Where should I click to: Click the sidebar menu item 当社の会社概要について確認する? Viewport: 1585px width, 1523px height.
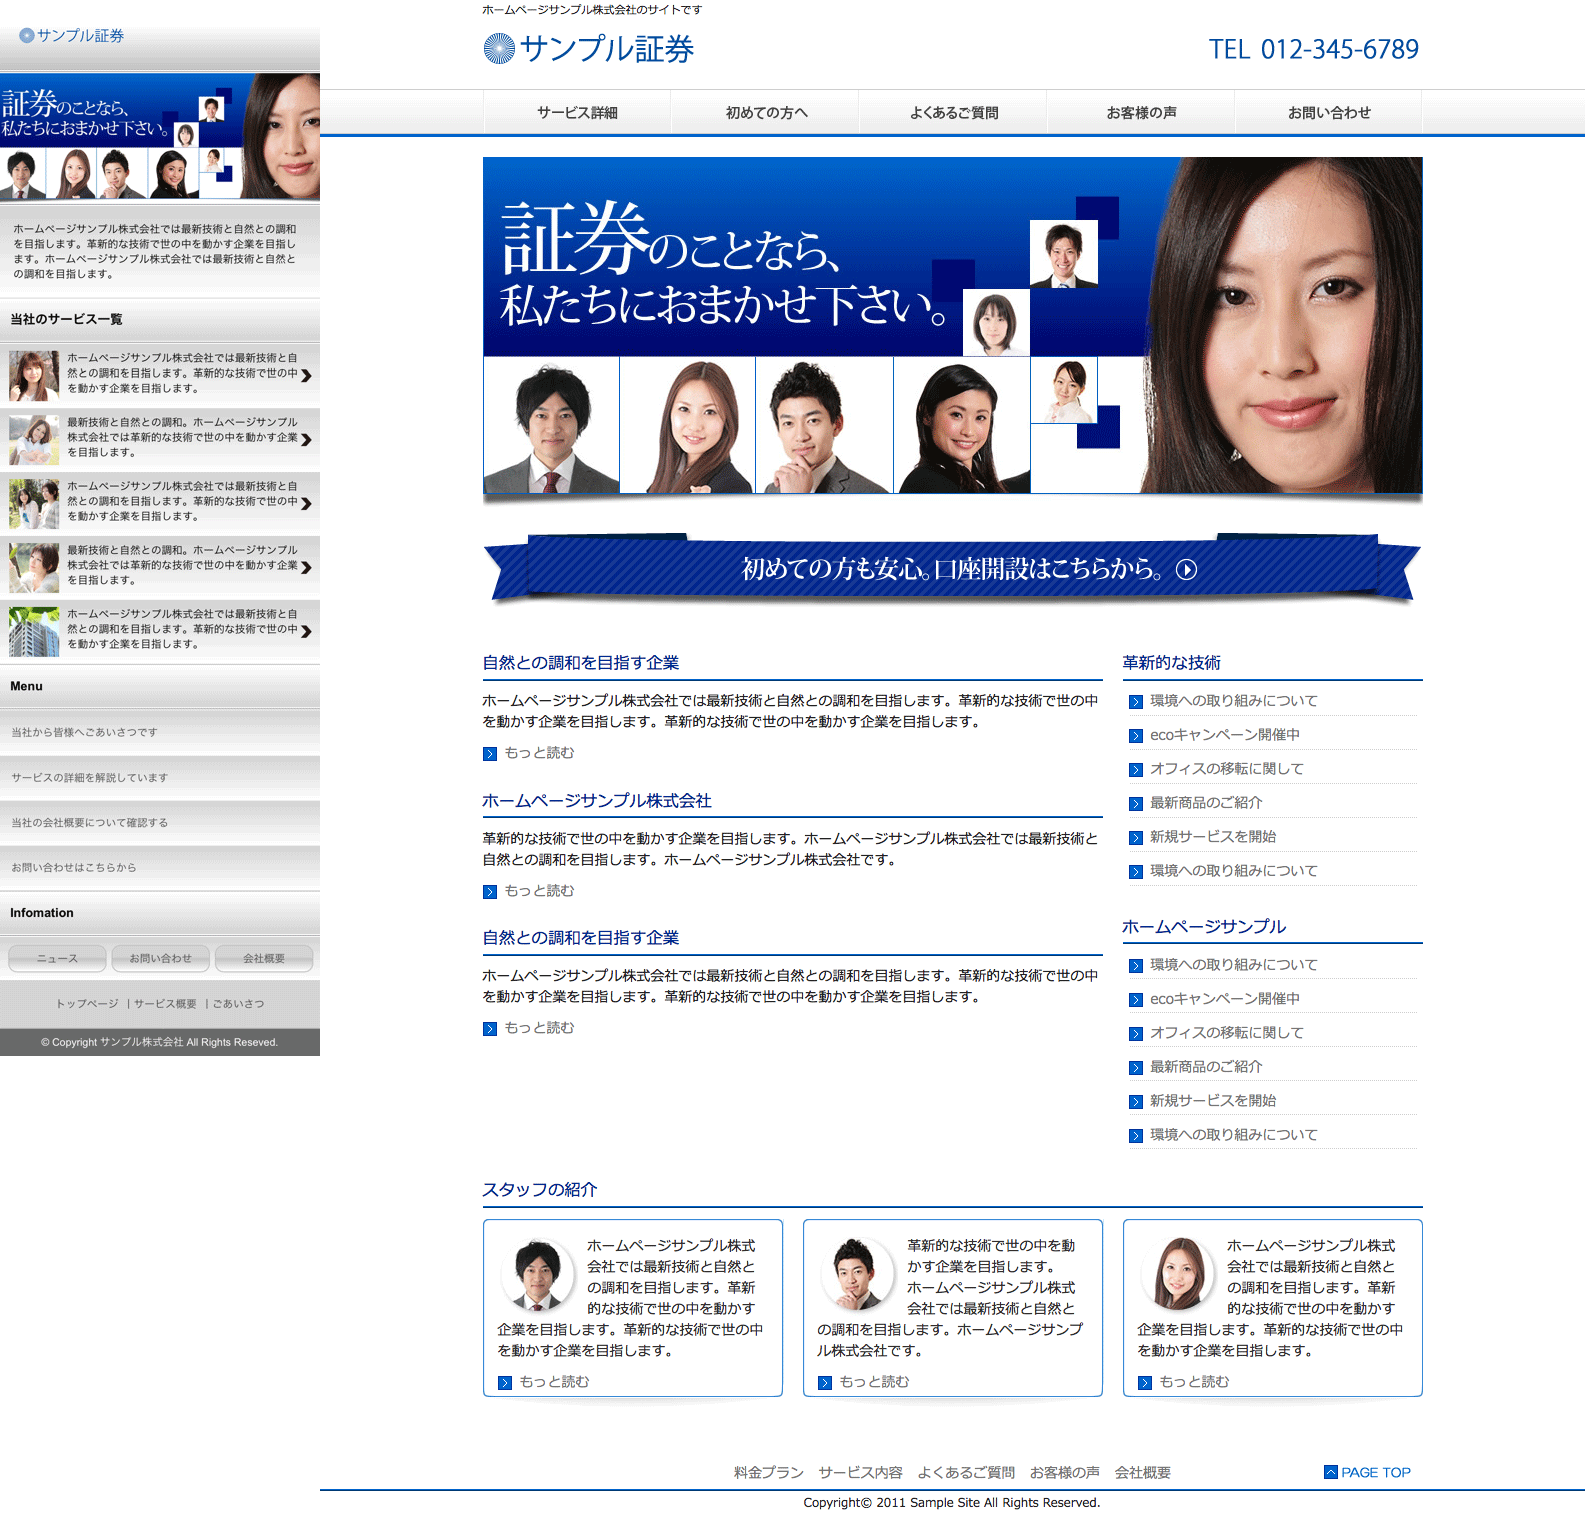(x=90, y=823)
